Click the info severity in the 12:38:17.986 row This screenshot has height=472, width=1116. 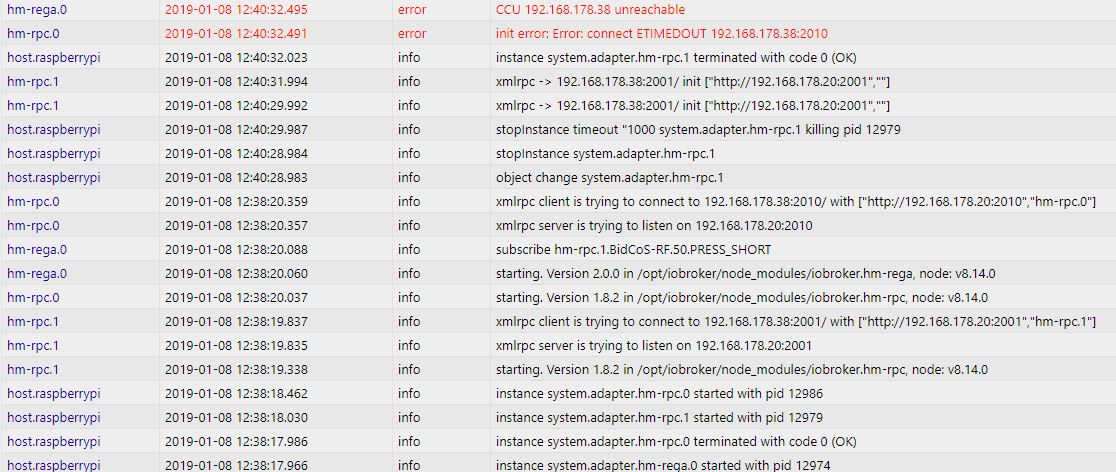pos(409,441)
